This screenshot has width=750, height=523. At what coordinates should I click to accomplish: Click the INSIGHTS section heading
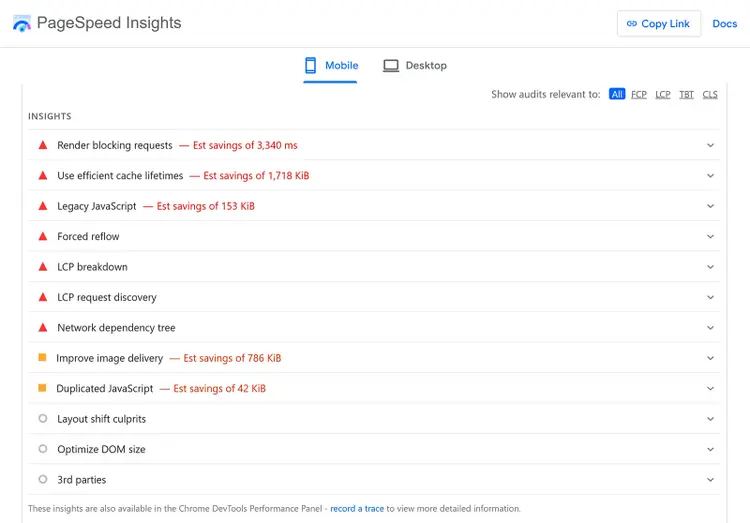pyautogui.click(x=50, y=116)
